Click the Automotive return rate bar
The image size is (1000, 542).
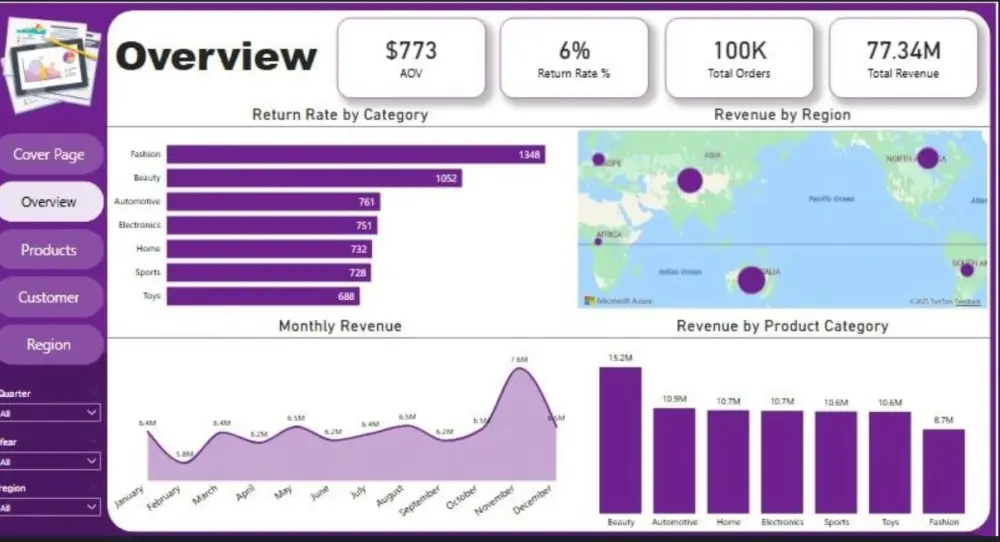[274, 201]
